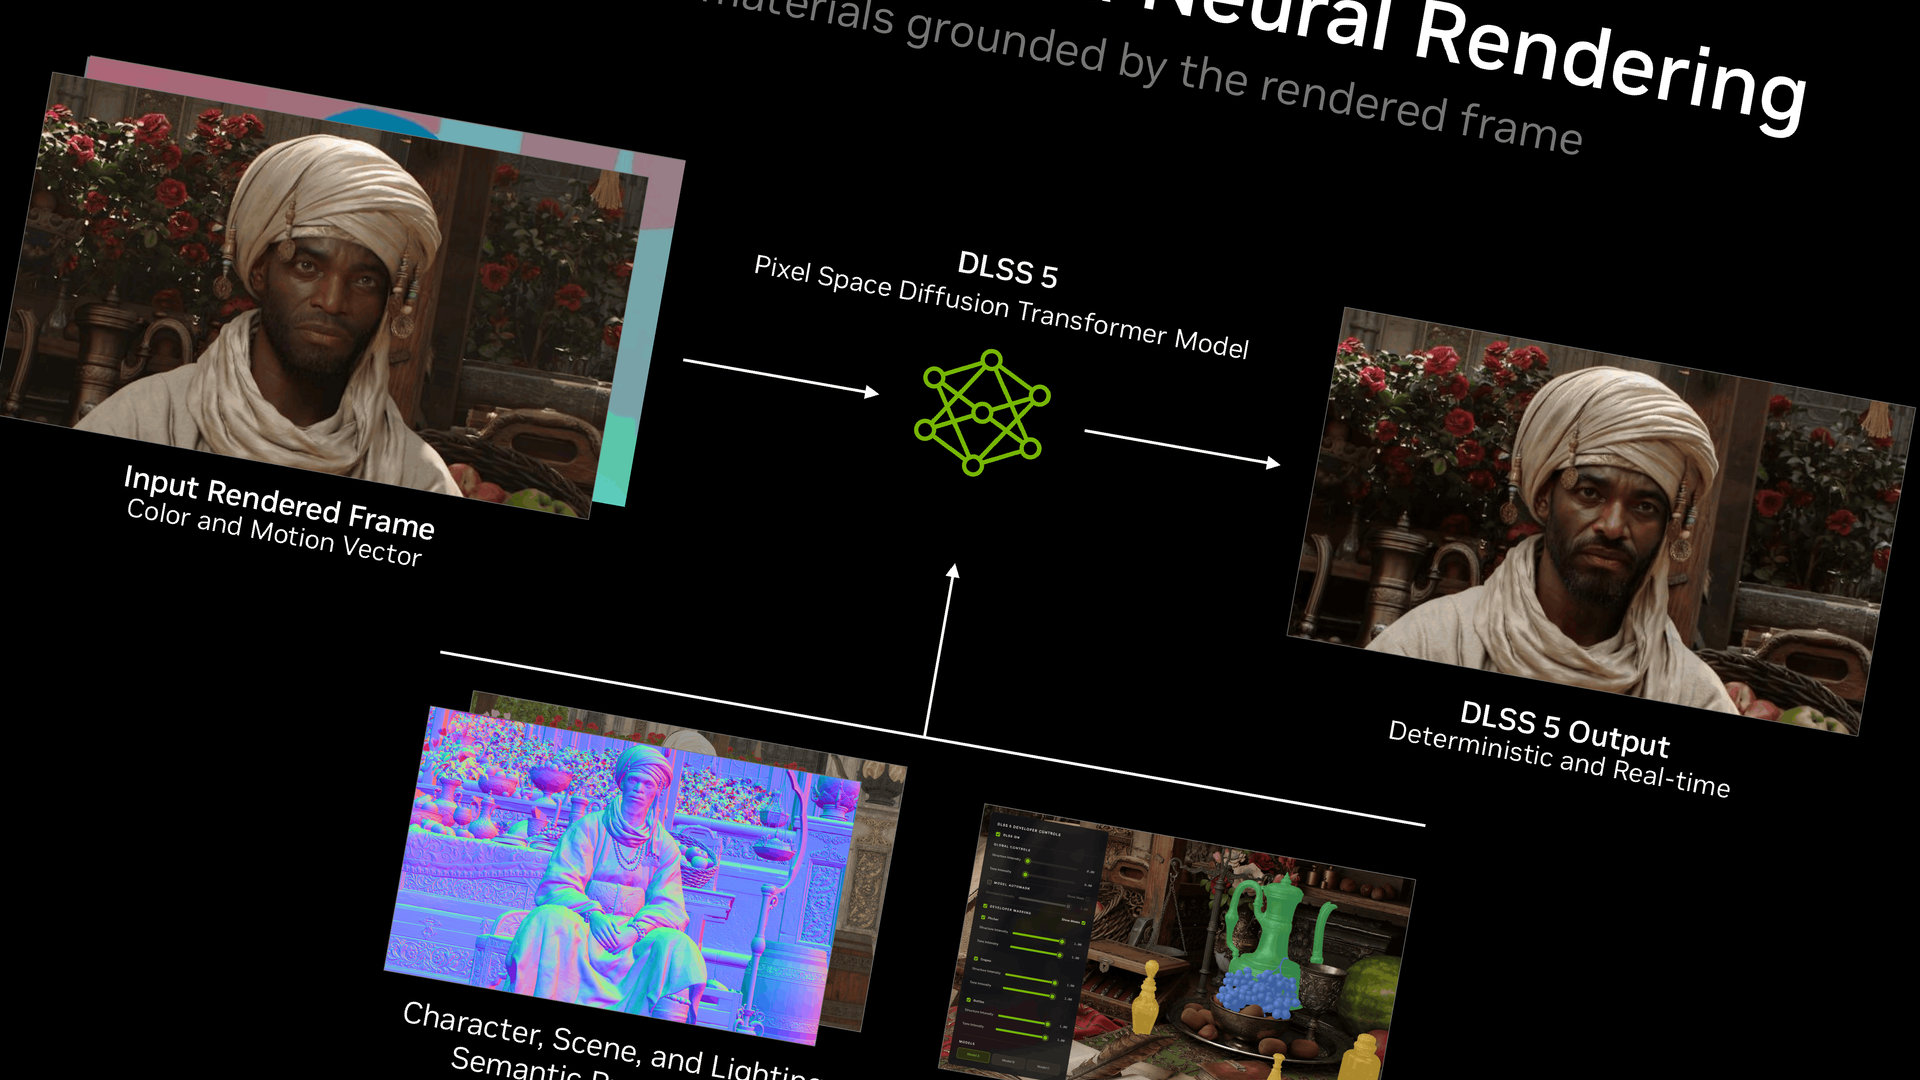Uncheck the Bottles mask checkbox
The height and width of the screenshot is (1080, 1920).
pyautogui.click(x=969, y=999)
